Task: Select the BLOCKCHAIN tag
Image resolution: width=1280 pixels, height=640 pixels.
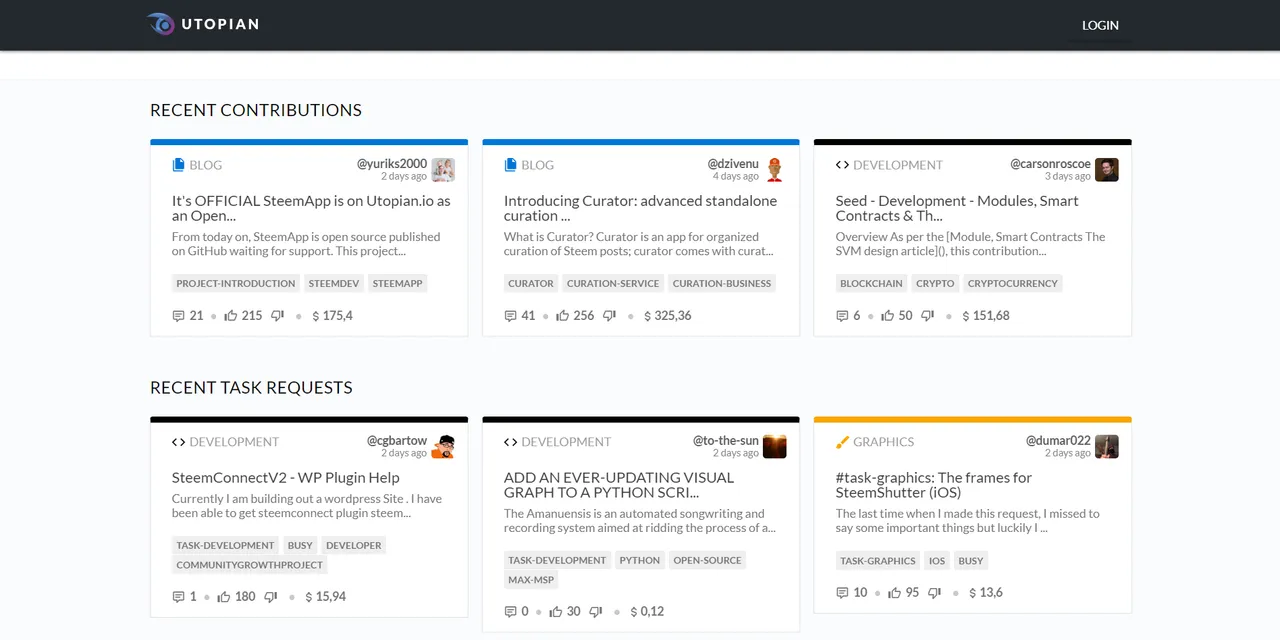Action: pos(871,283)
